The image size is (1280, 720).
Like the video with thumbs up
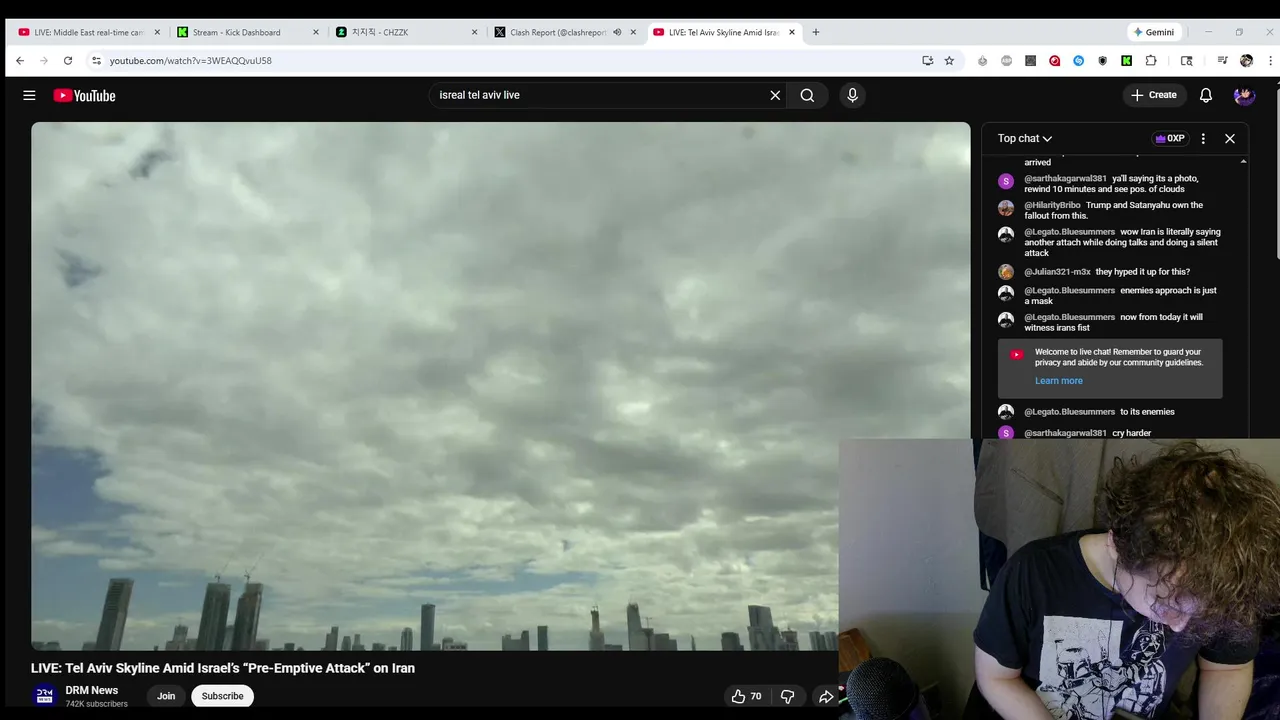[x=746, y=696]
